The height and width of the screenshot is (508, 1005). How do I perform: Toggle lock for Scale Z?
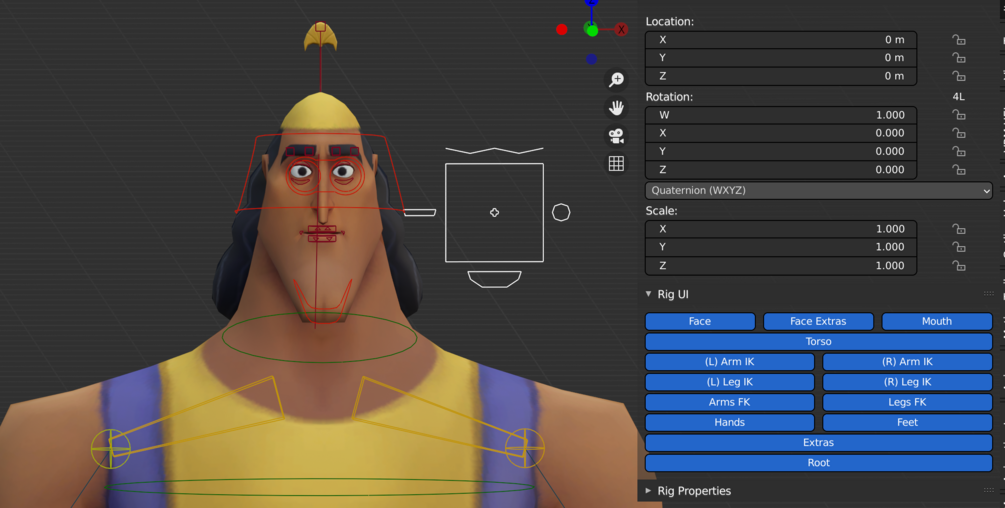click(958, 265)
